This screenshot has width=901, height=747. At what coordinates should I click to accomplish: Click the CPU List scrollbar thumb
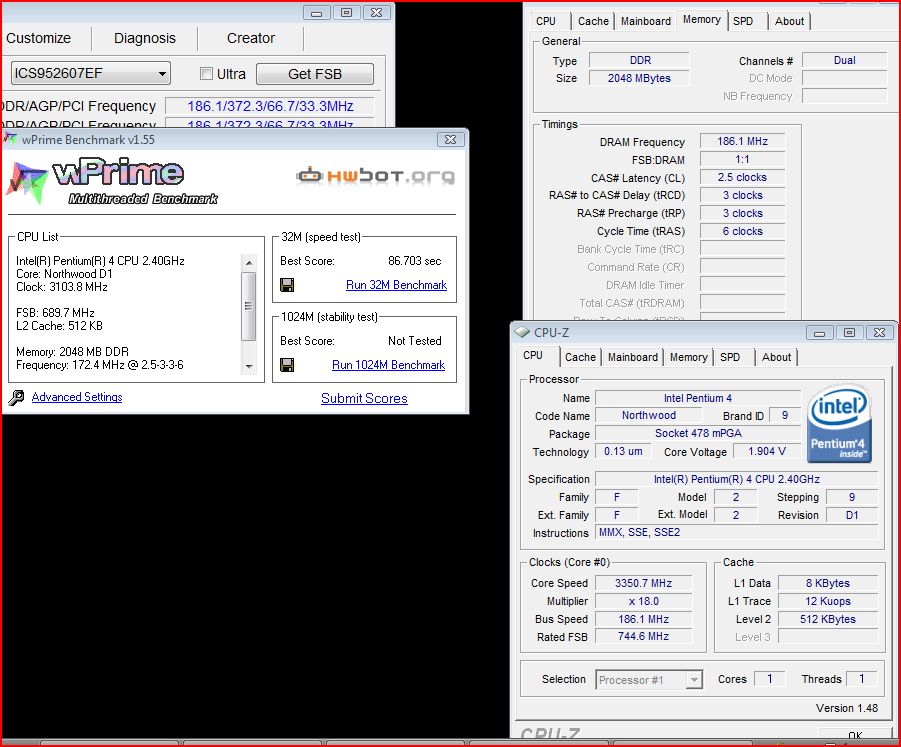click(249, 306)
